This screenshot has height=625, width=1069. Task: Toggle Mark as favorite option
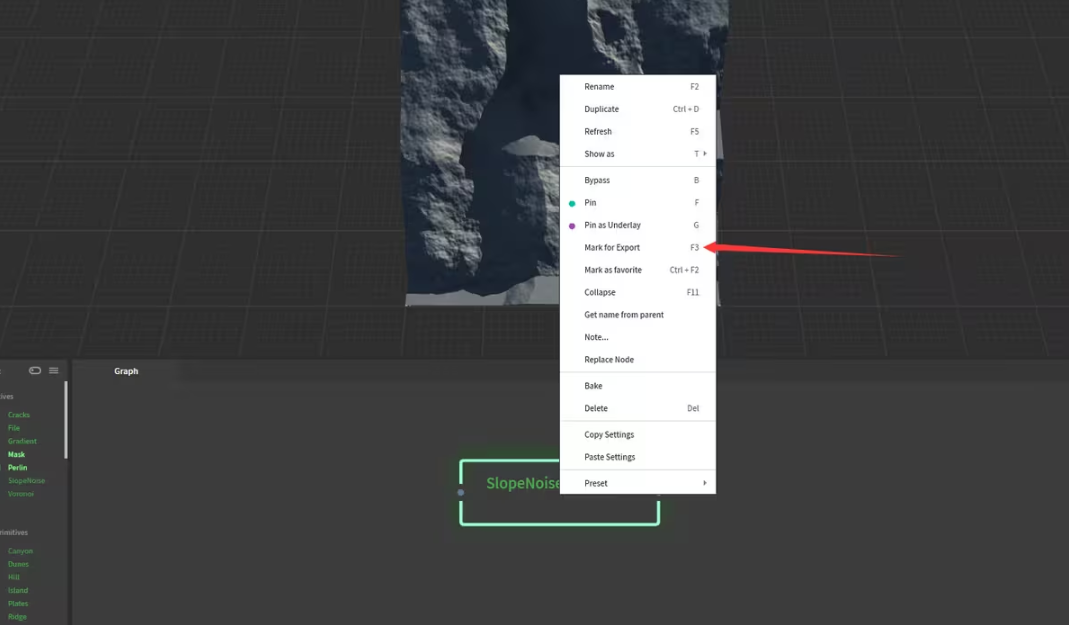pos(613,270)
